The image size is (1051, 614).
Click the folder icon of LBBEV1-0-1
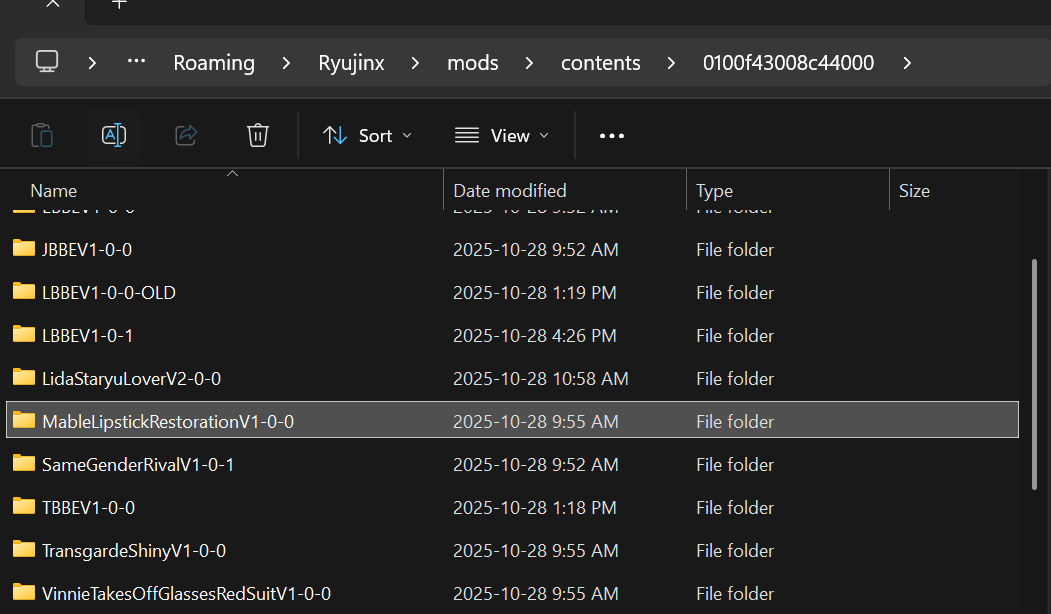[24, 334]
